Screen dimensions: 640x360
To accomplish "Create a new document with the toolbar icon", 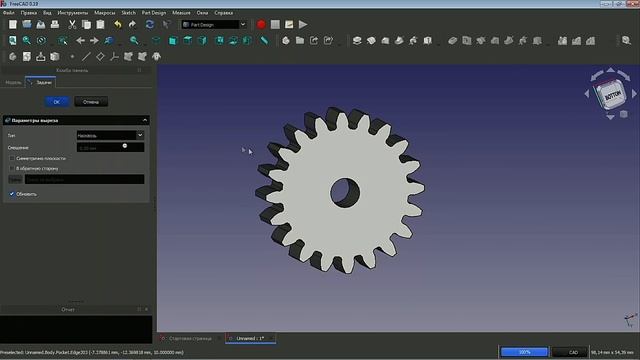I will [x=13, y=24].
